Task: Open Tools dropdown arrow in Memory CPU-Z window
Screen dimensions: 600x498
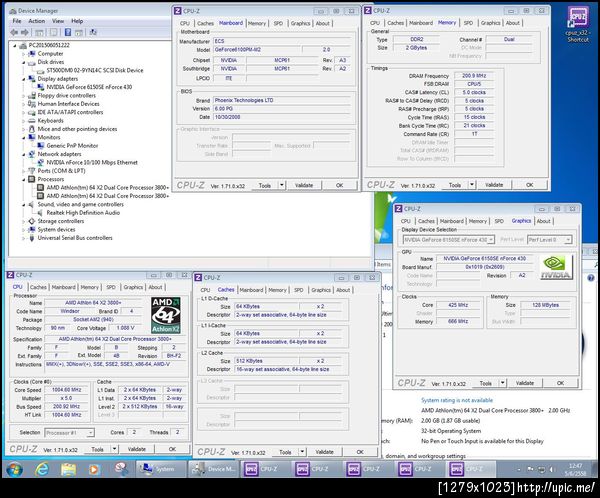Action: pyautogui.click(x=472, y=185)
